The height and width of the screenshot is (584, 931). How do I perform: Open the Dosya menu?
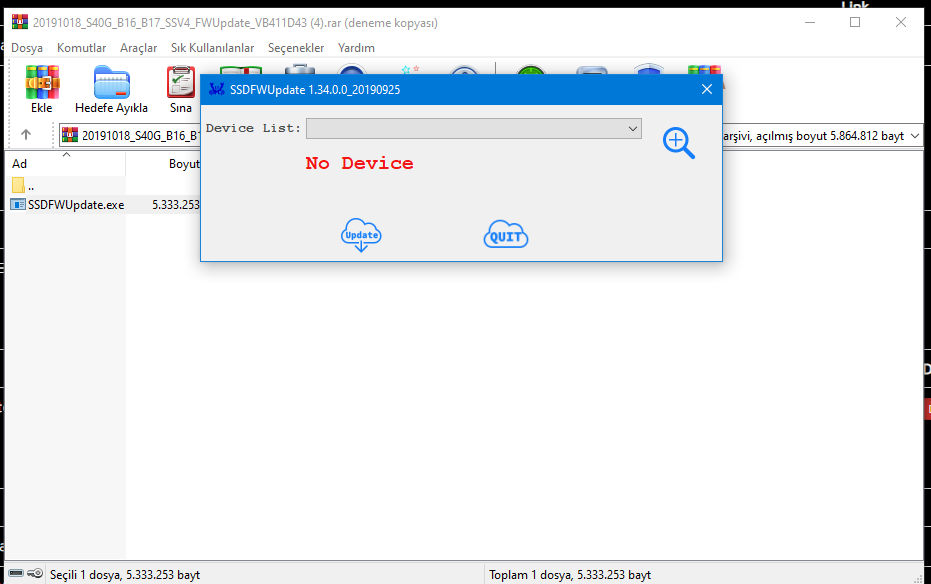point(27,47)
